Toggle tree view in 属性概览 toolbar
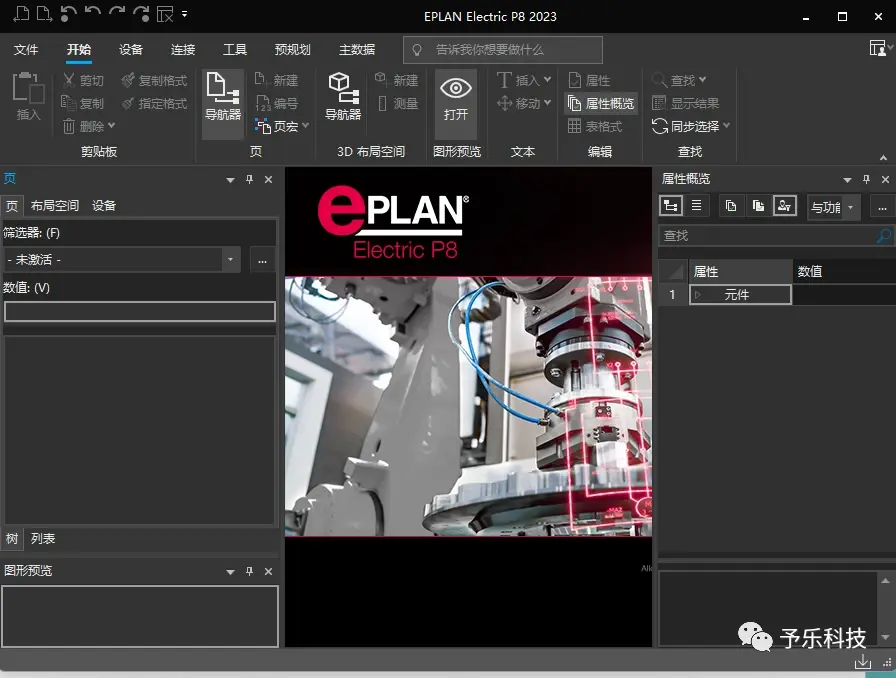 tap(671, 206)
